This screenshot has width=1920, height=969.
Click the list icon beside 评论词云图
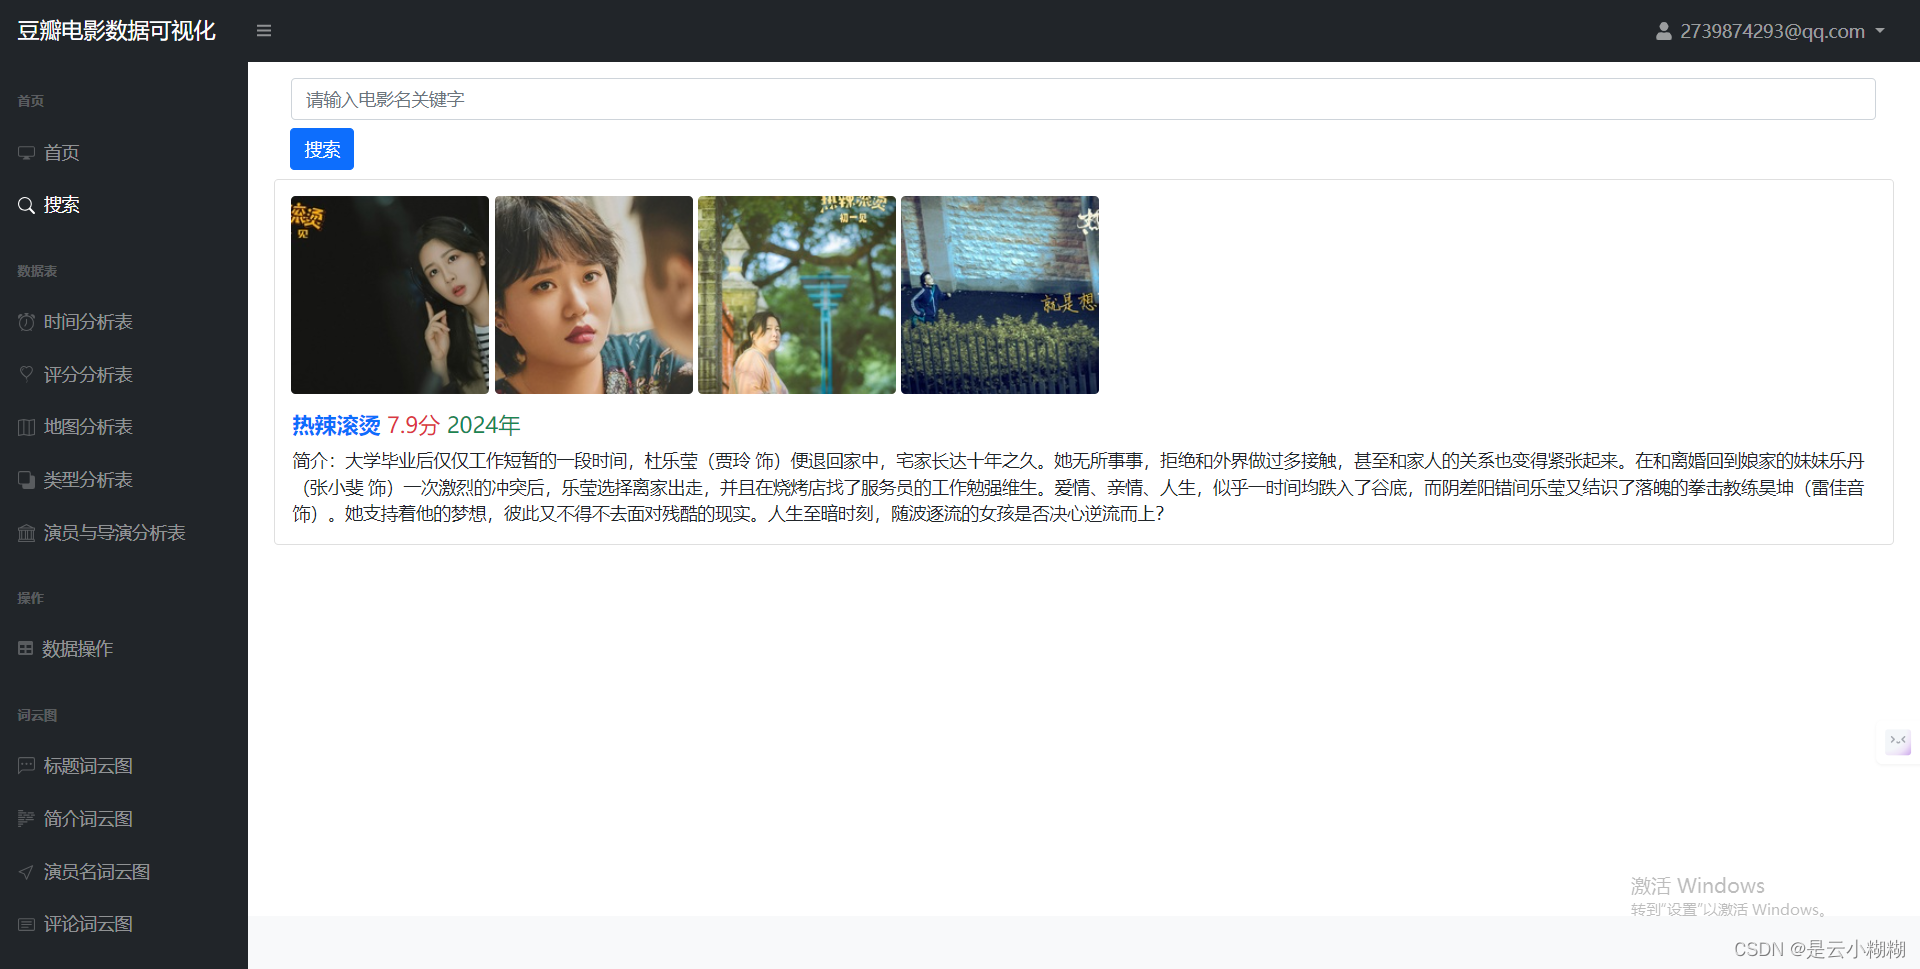coord(26,925)
